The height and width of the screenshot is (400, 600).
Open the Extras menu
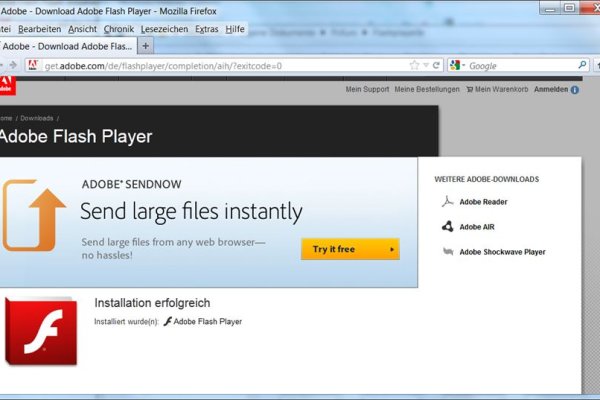click(x=207, y=29)
